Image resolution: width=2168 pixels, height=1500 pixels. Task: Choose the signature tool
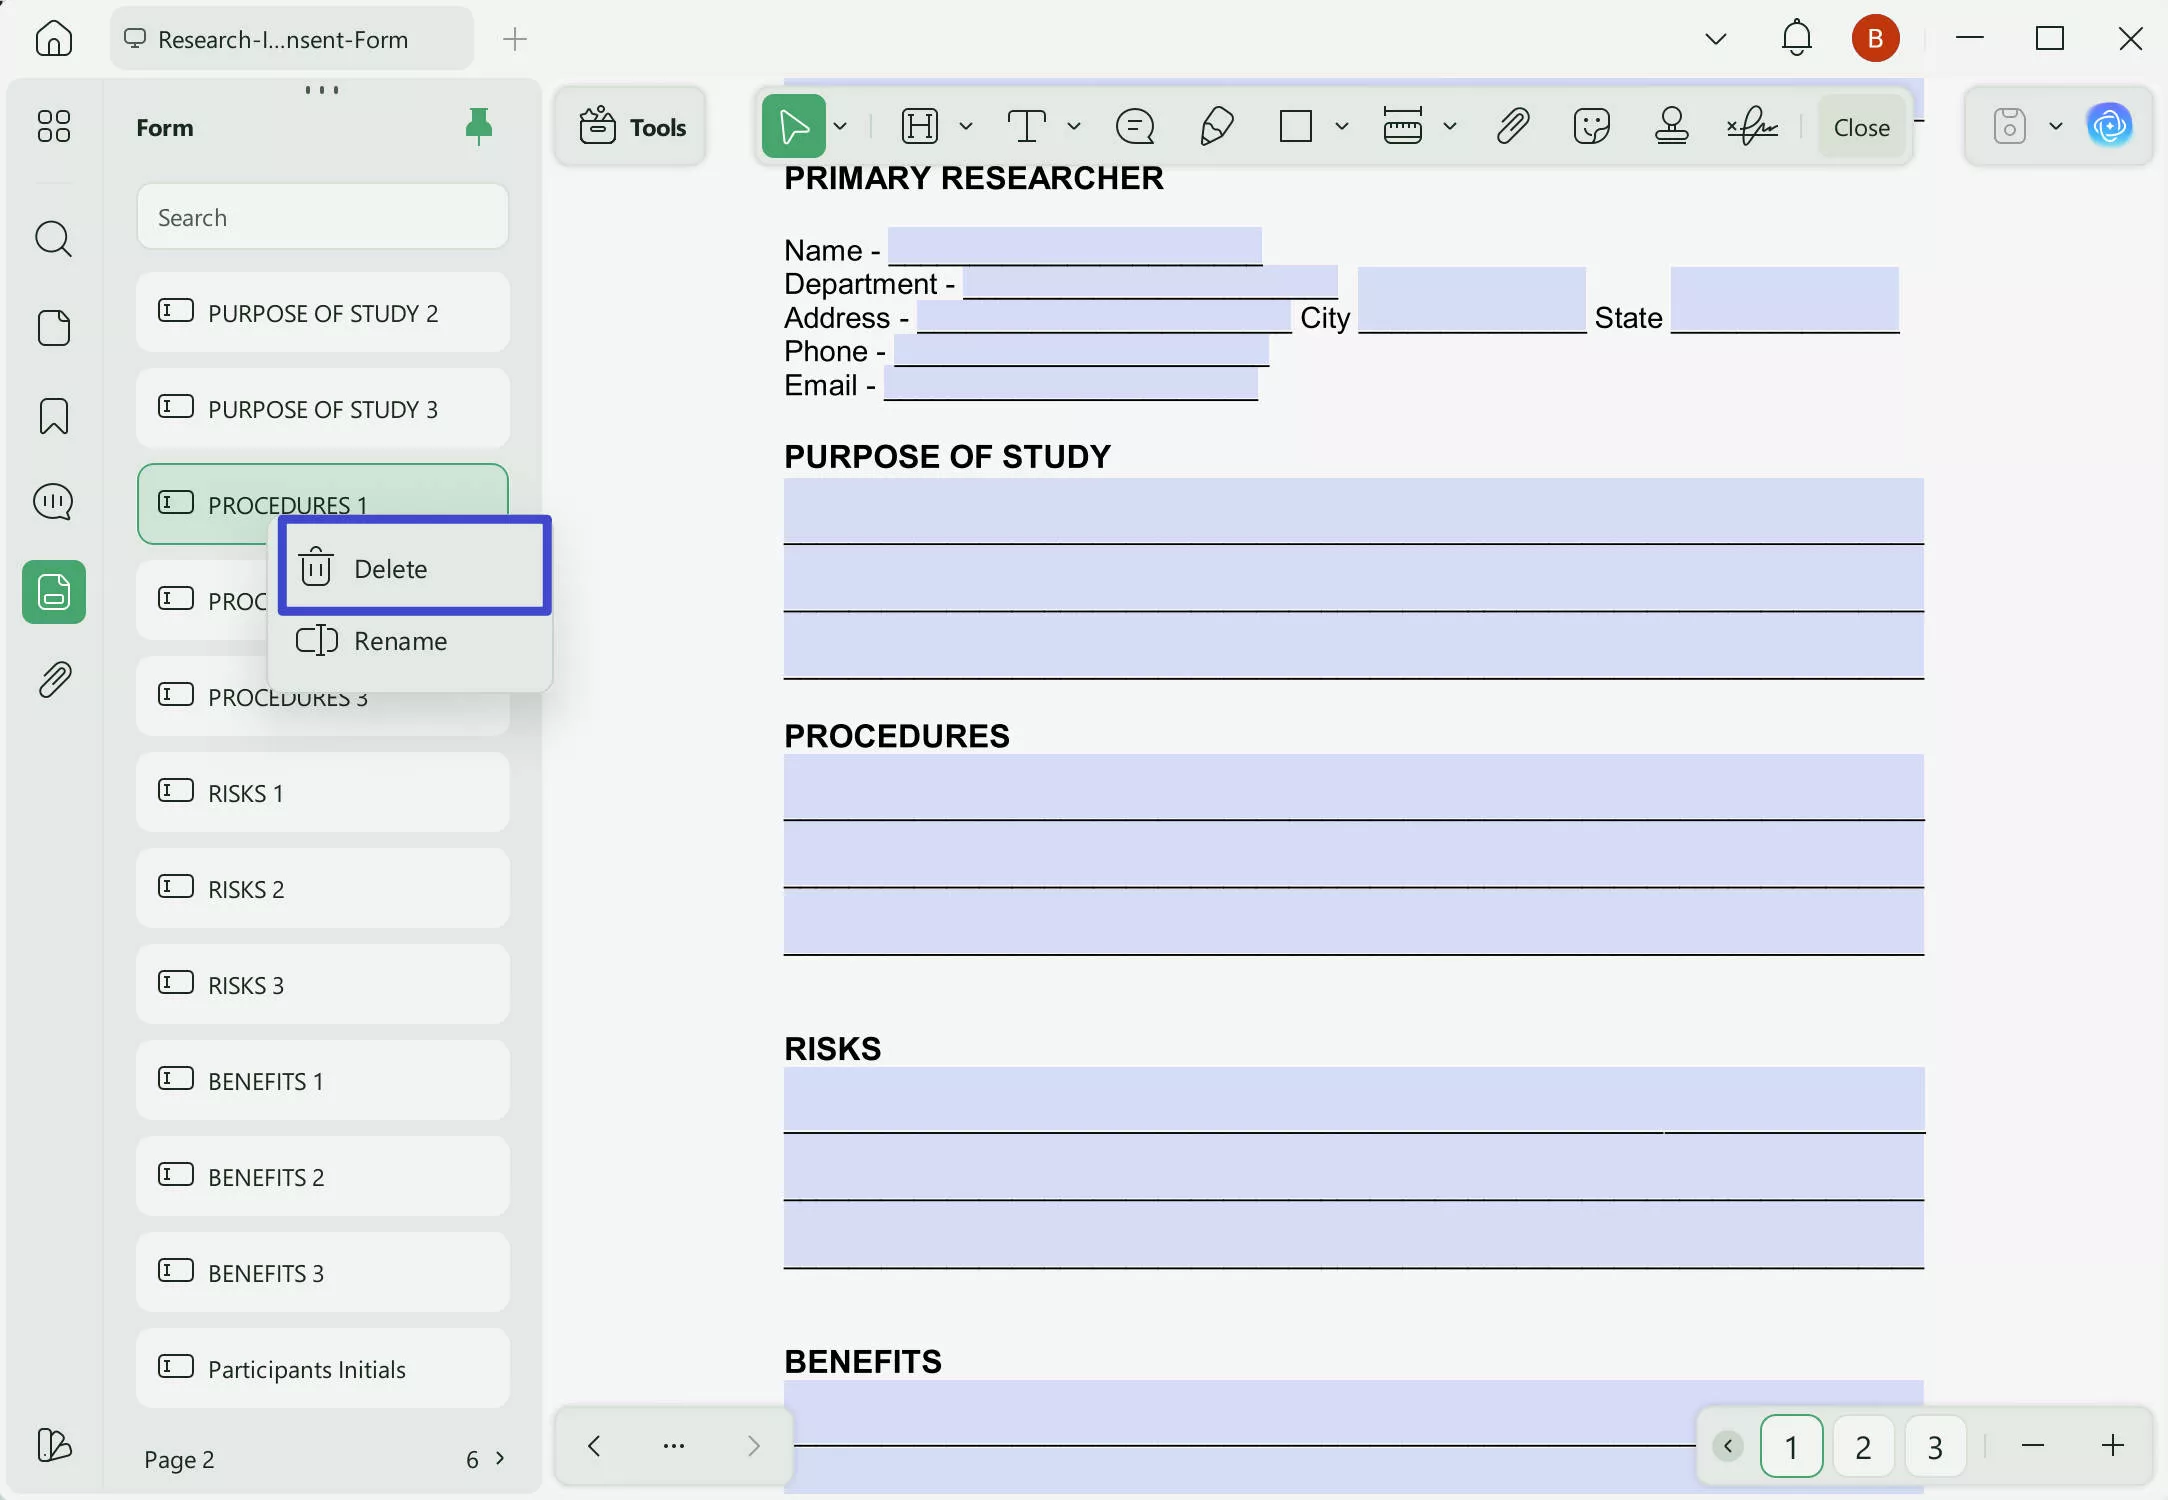tap(1751, 126)
